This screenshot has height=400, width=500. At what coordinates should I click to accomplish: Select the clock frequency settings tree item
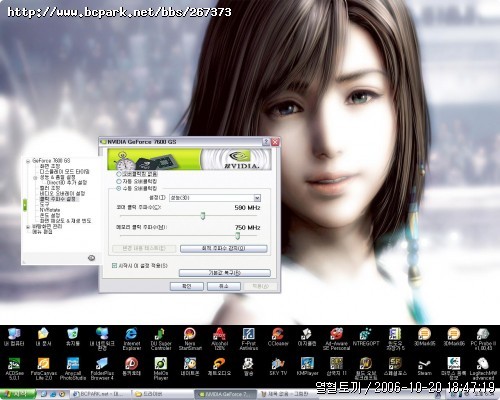coord(58,199)
